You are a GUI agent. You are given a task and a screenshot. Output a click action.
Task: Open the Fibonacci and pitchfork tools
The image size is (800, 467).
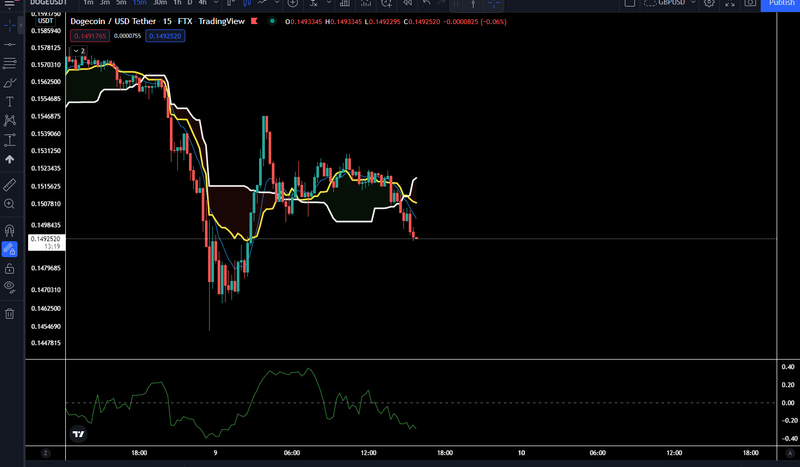click(x=9, y=63)
